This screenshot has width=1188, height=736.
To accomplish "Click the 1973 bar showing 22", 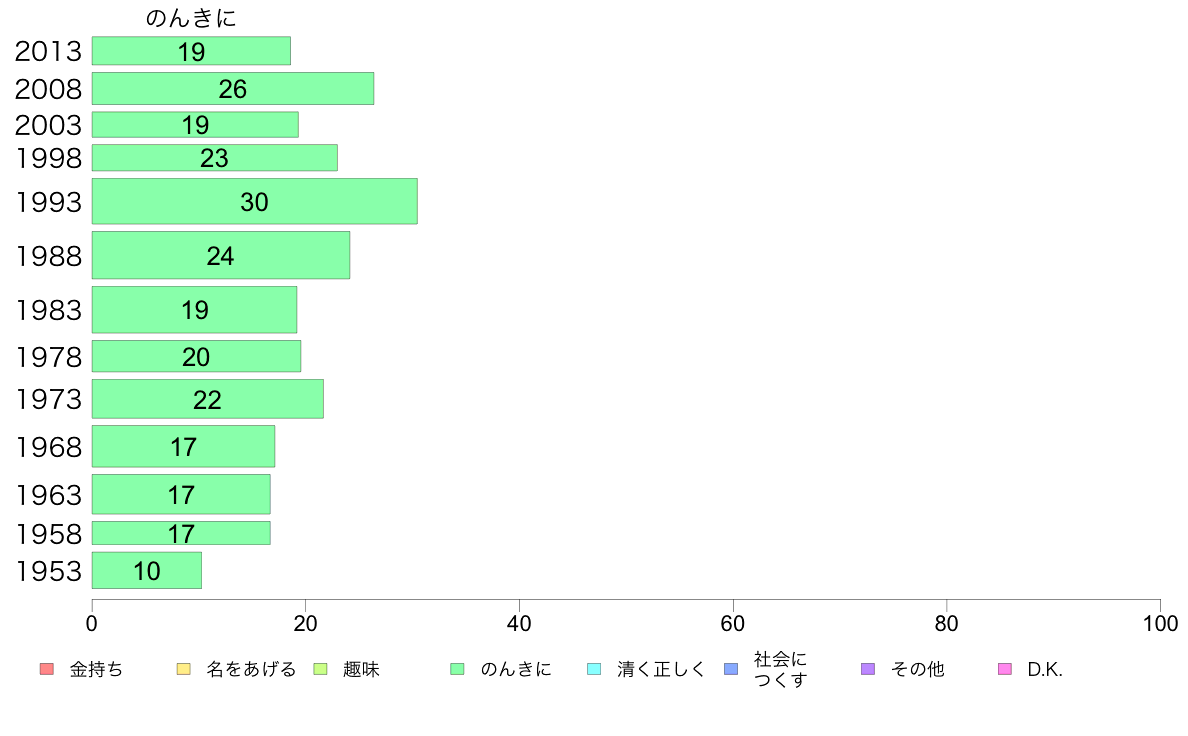I will tap(208, 399).
